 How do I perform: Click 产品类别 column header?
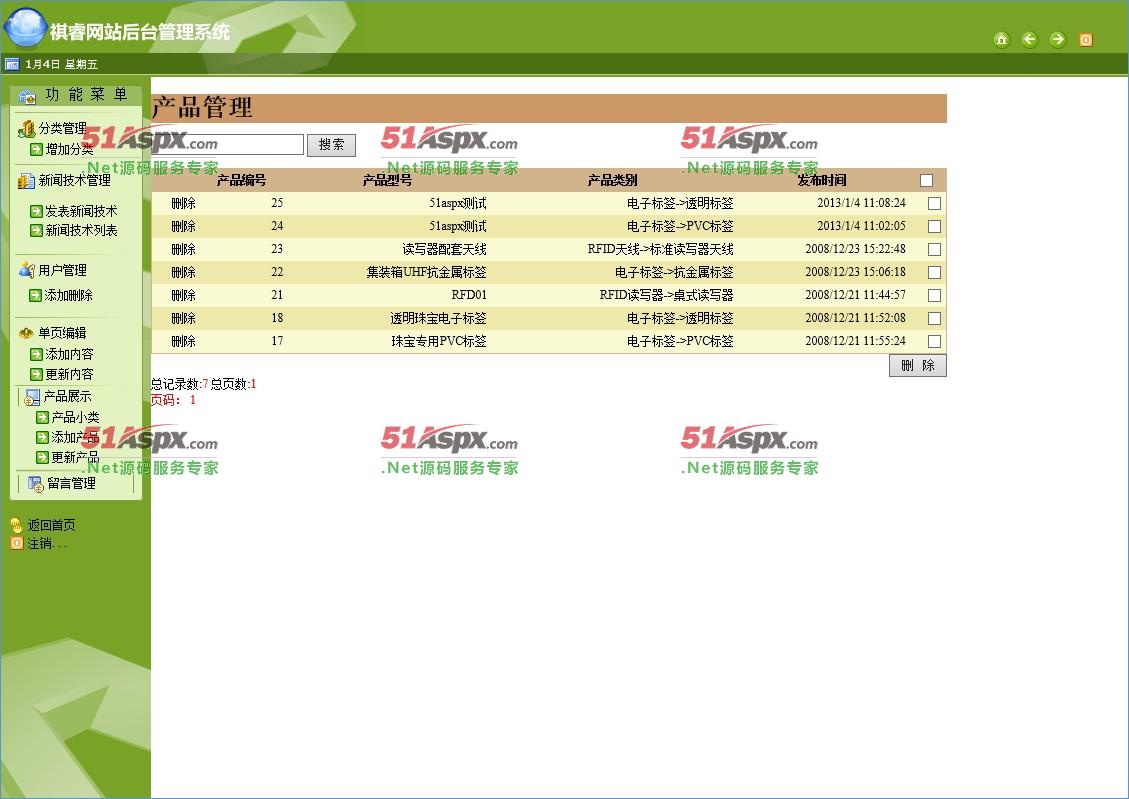[613, 181]
